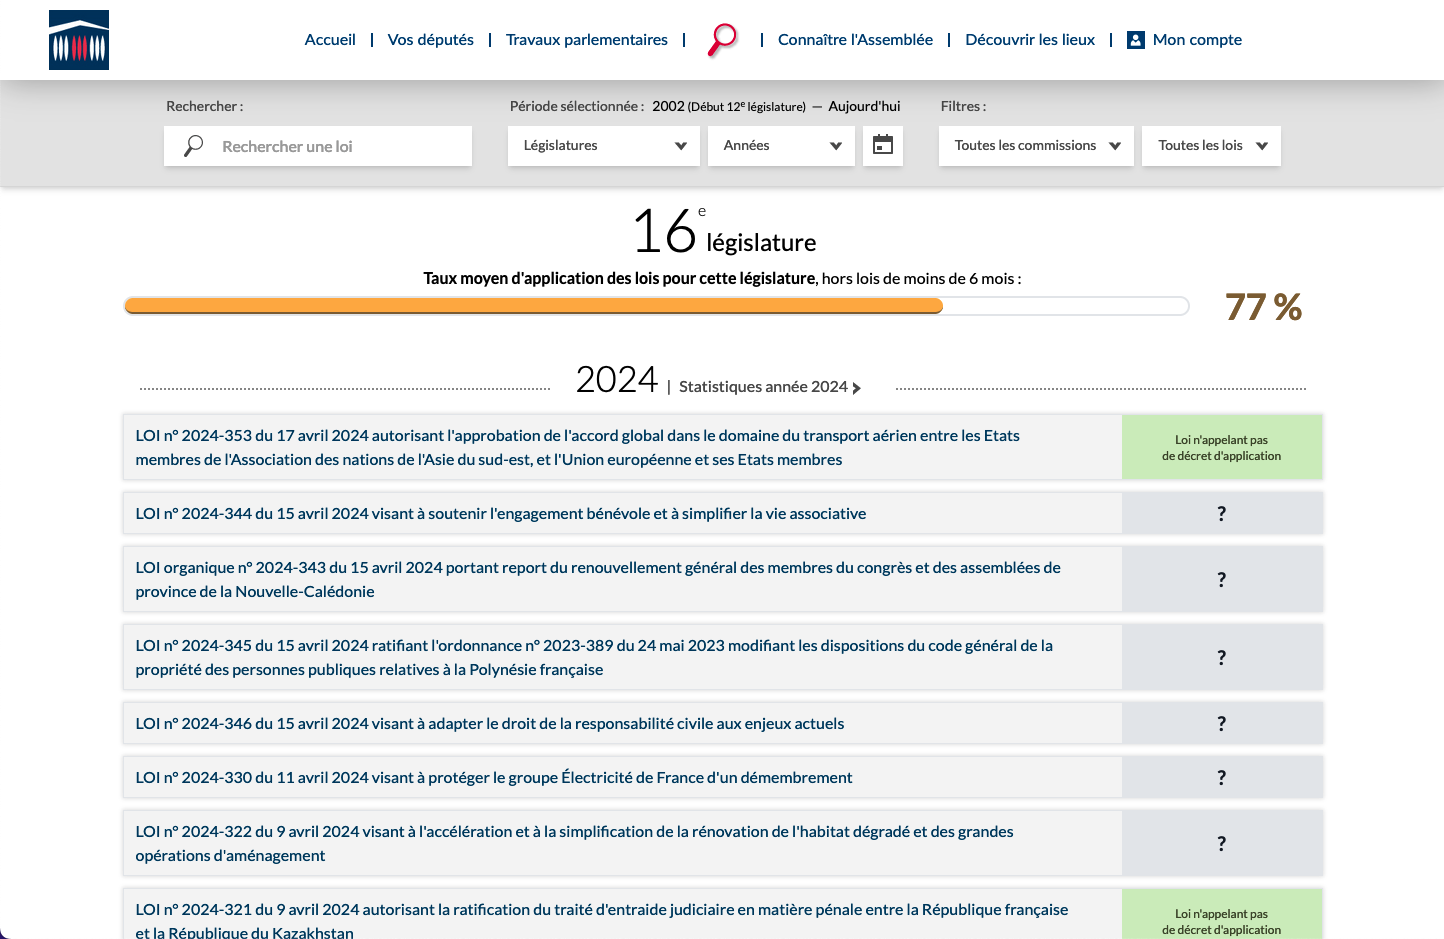Open the Toutes les lois filter

click(x=1211, y=146)
